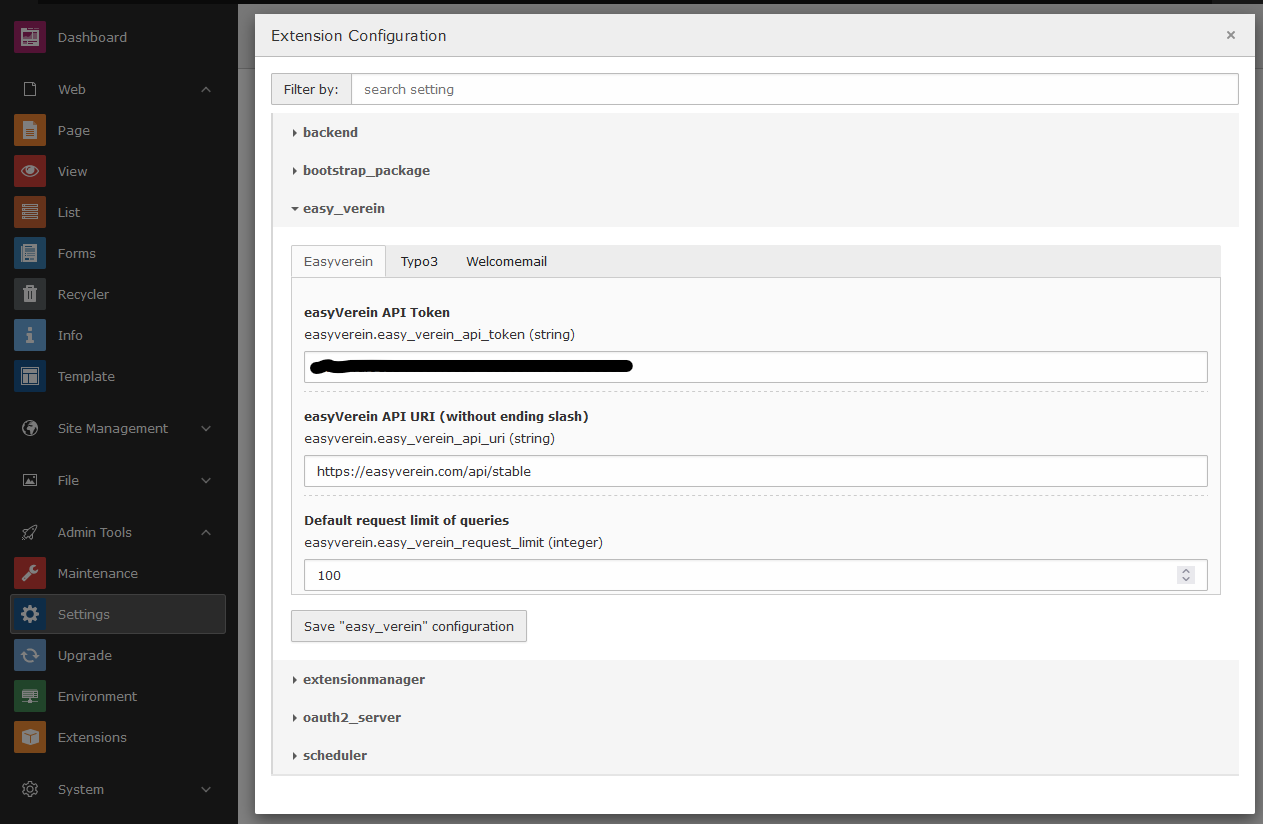Open the Dashboard menu label
The width and height of the screenshot is (1263, 824).
coord(92,37)
